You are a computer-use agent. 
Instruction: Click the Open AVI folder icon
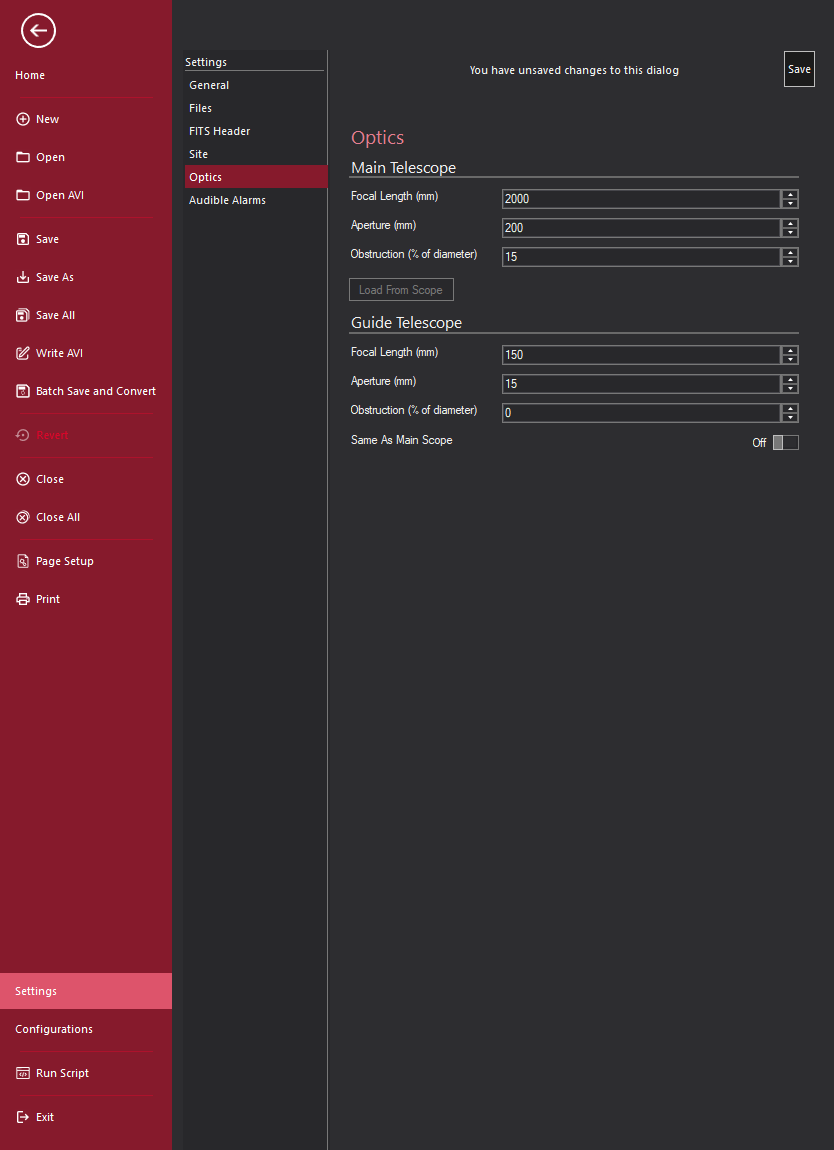(x=23, y=195)
